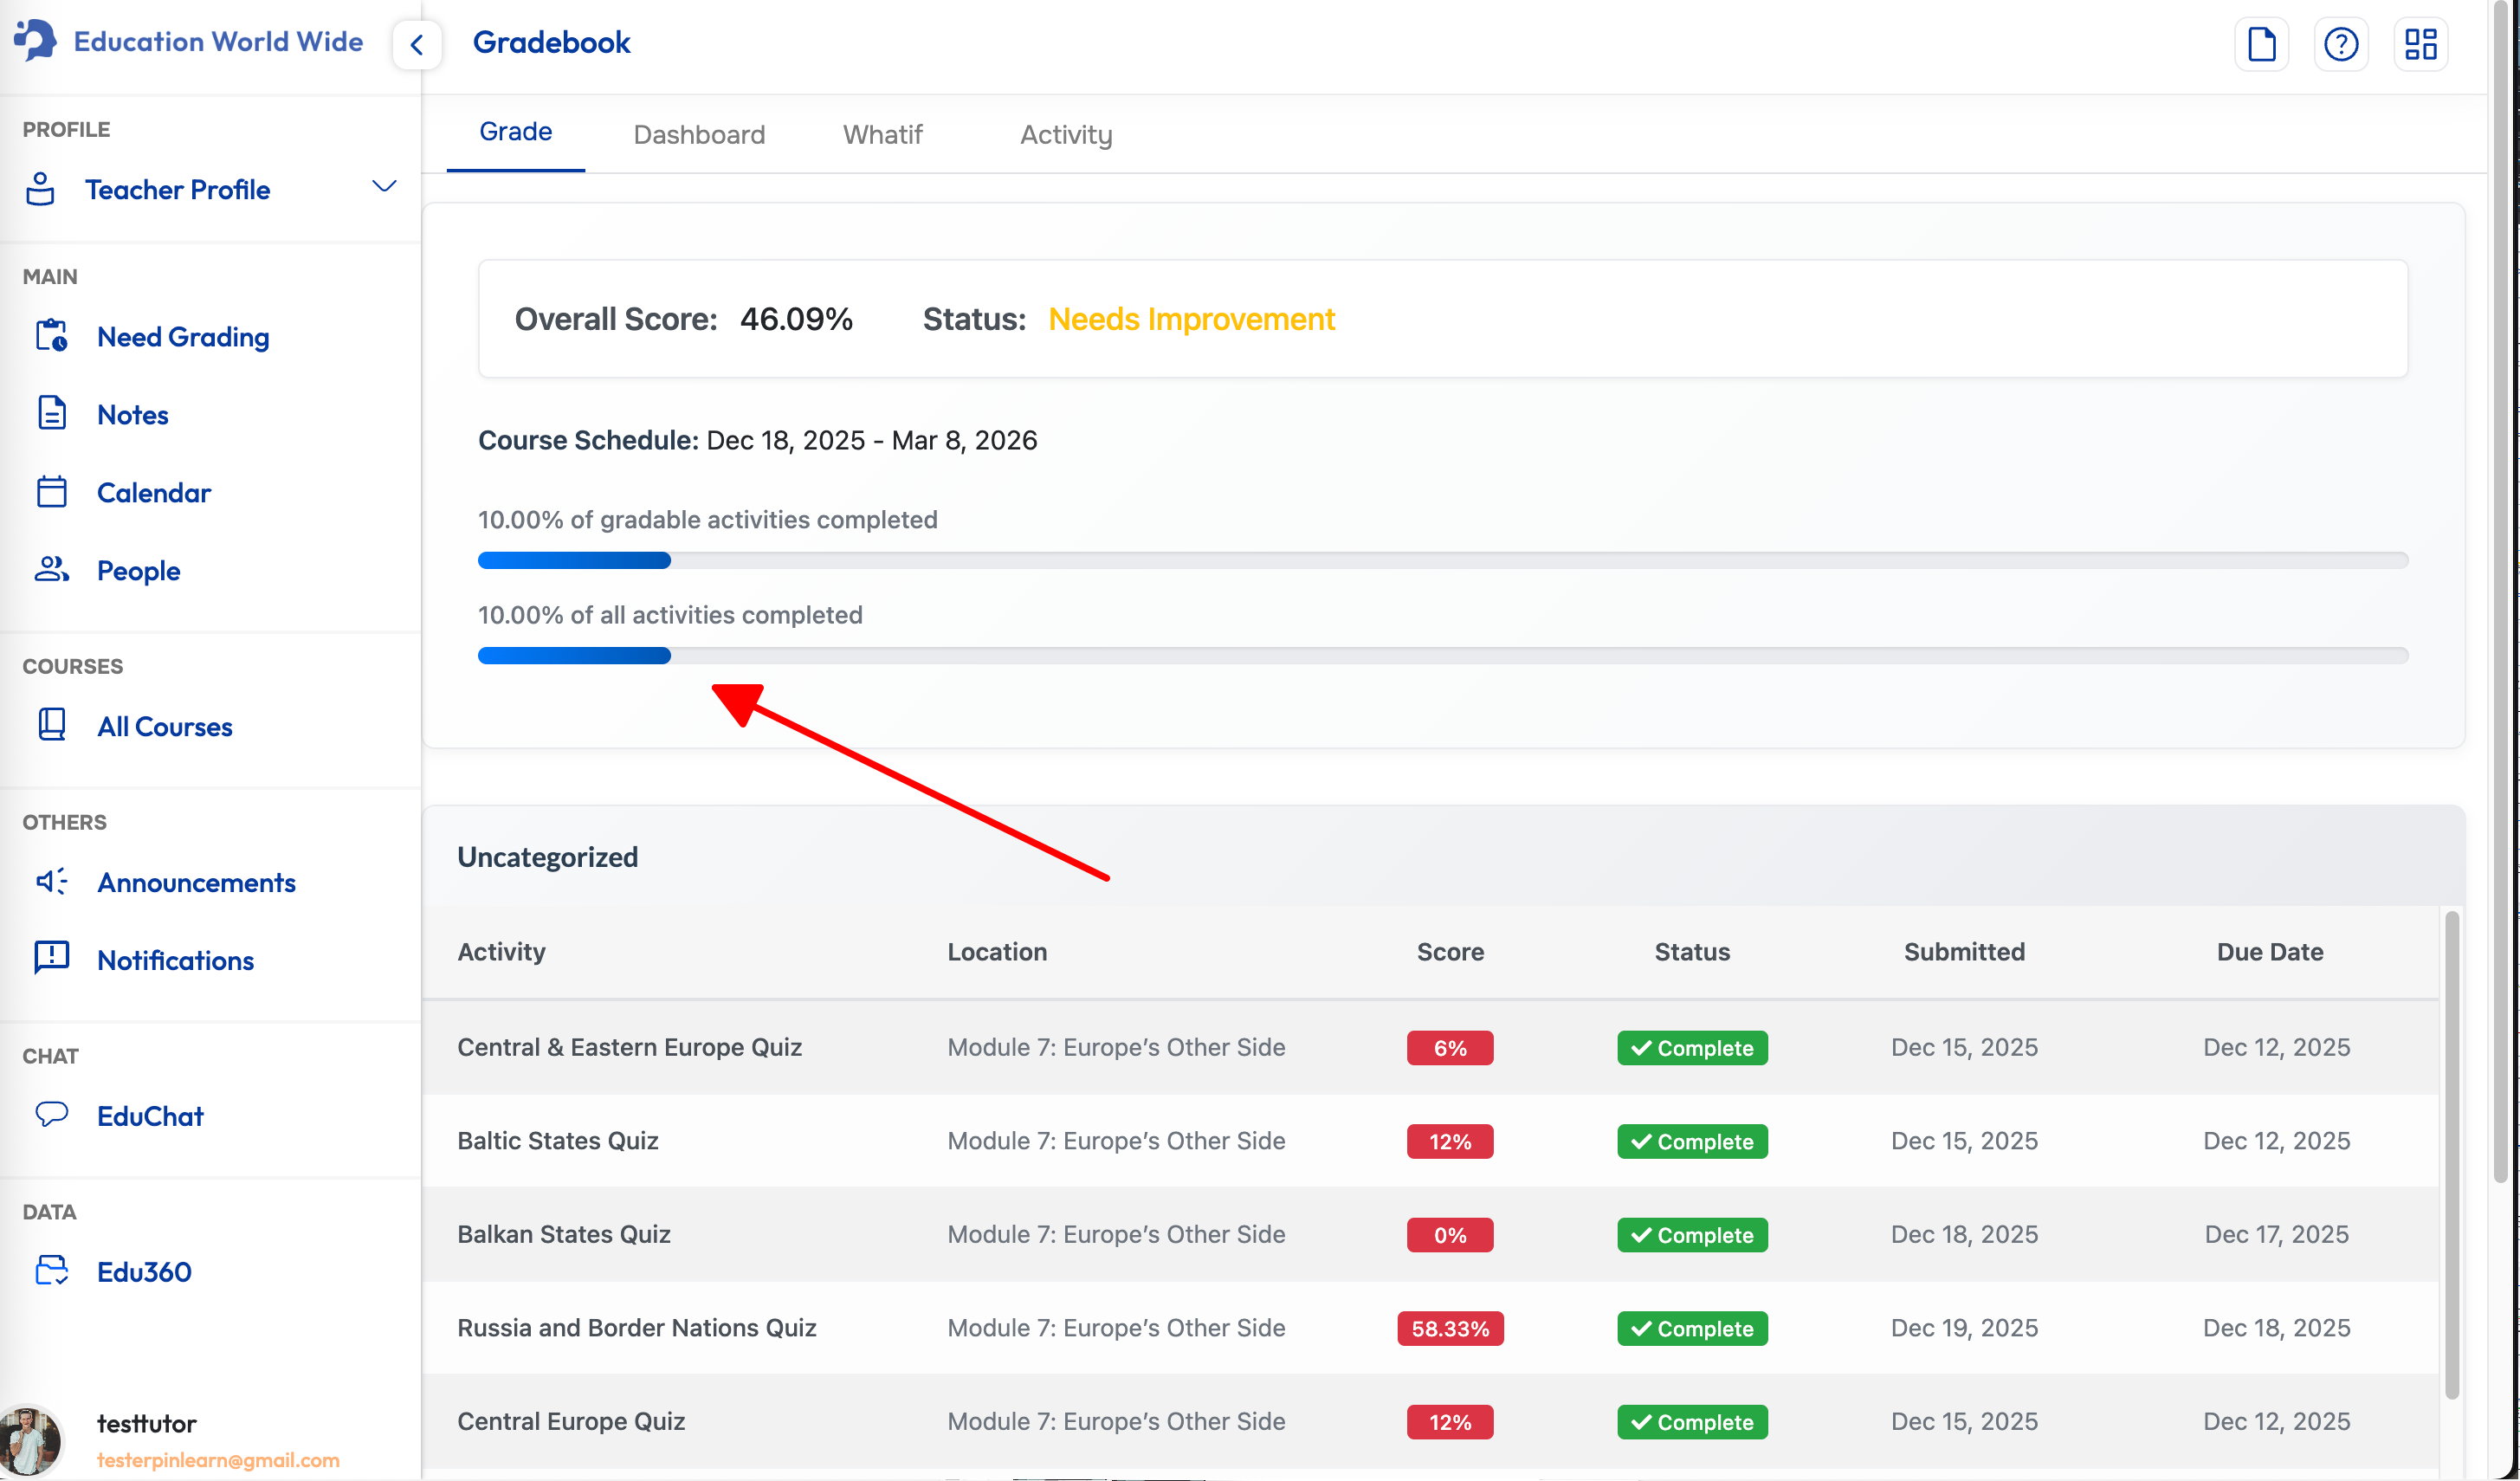The image size is (2520, 1481).
Task: Click the gradable activities progress bar
Action: coord(1442,560)
